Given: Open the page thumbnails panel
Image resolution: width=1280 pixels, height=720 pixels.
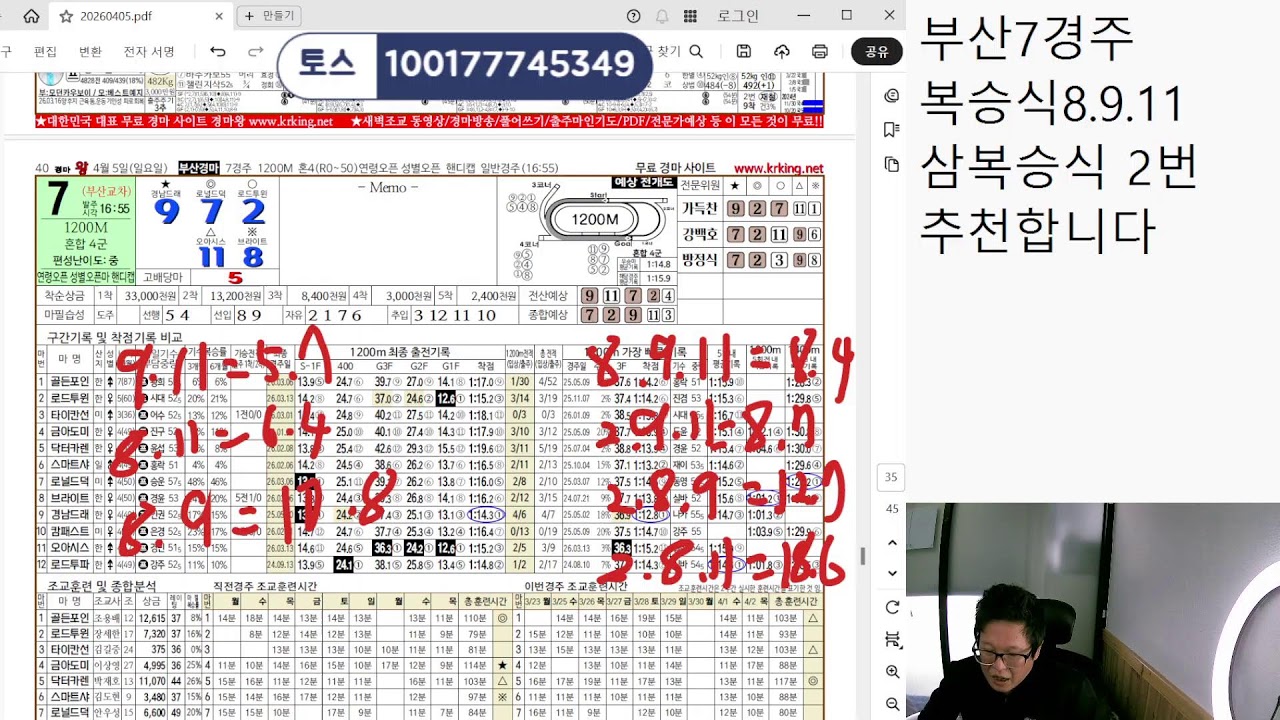Looking at the screenshot, I should tap(892, 164).
